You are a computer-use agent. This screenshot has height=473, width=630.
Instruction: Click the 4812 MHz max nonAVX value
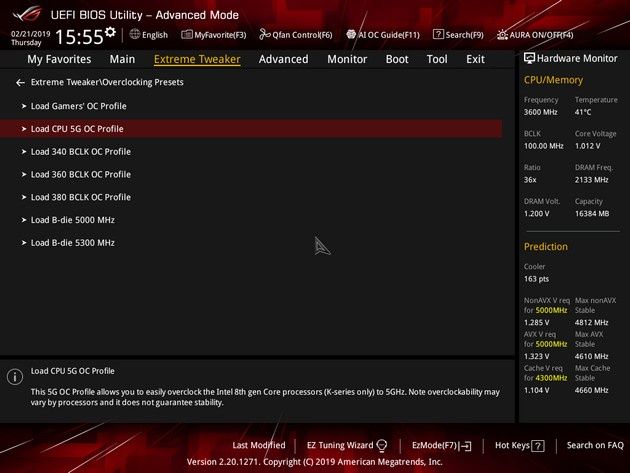click(591, 322)
